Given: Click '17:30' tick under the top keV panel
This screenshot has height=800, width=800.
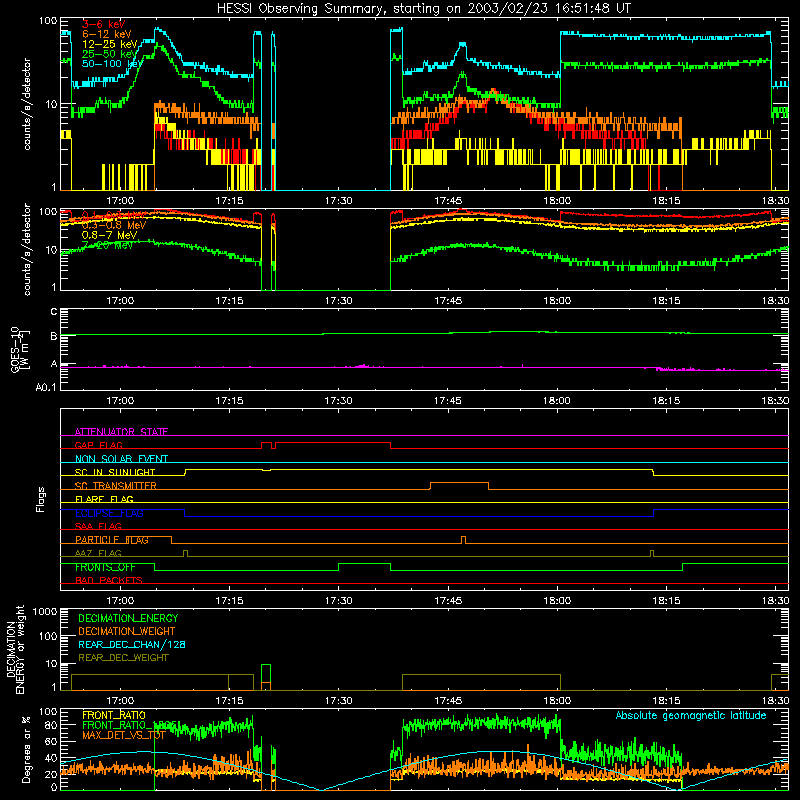Looking at the screenshot, I should (338, 201).
